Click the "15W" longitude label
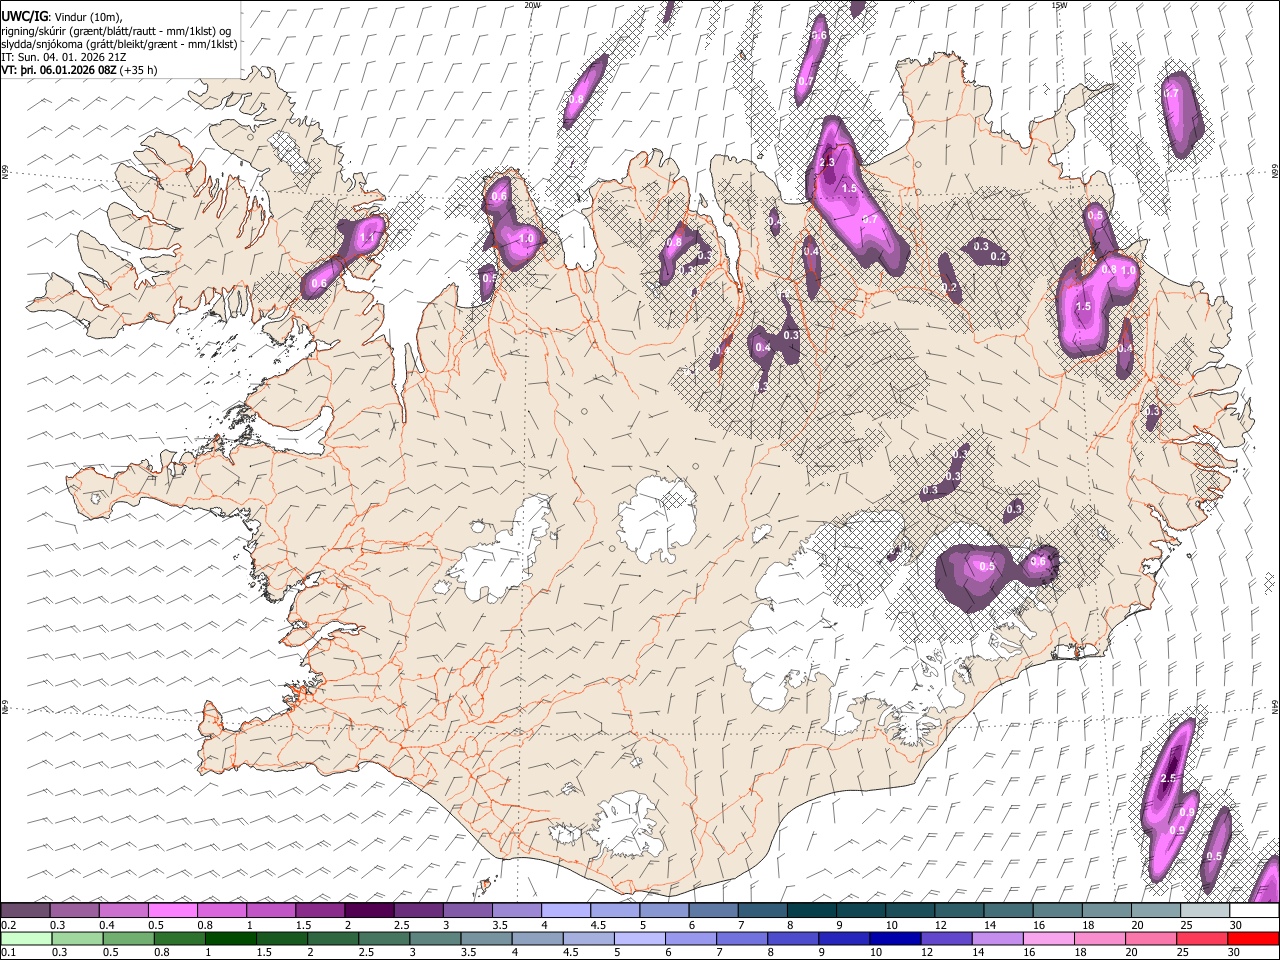The width and height of the screenshot is (1280, 960). (x=1059, y=5)
